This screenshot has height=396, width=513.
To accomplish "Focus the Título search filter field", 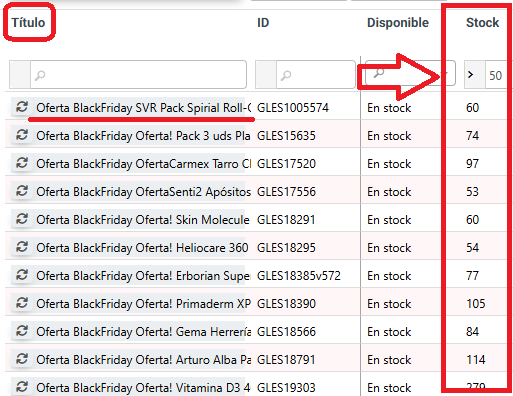I will (138, 75).
